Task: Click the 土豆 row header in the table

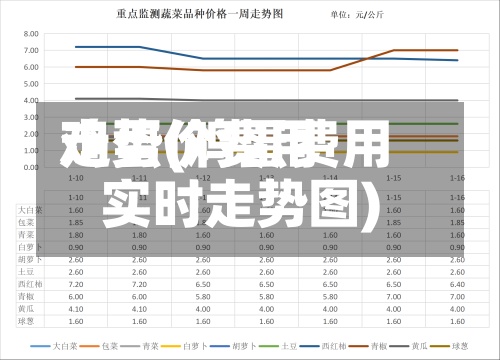Action: pos(26,272)
